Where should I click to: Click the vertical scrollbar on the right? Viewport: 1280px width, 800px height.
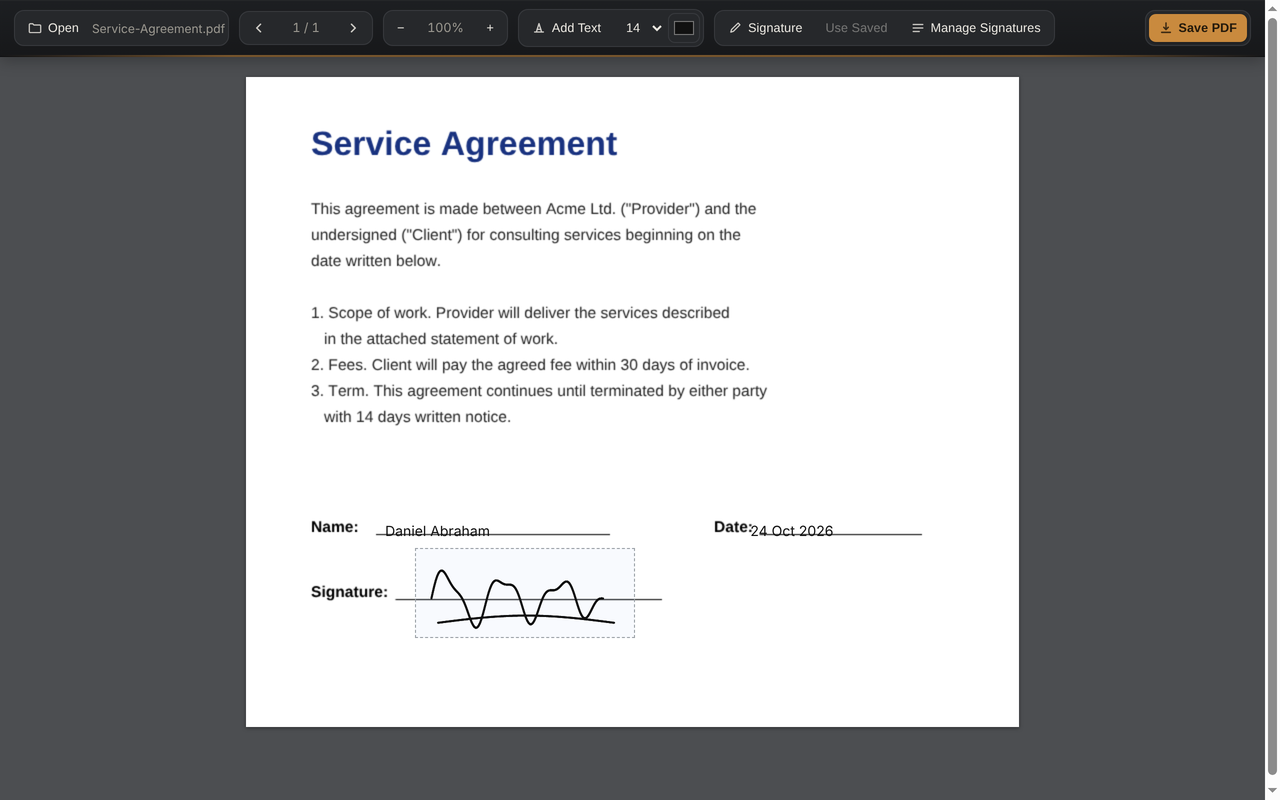[x=1272, y=395]
